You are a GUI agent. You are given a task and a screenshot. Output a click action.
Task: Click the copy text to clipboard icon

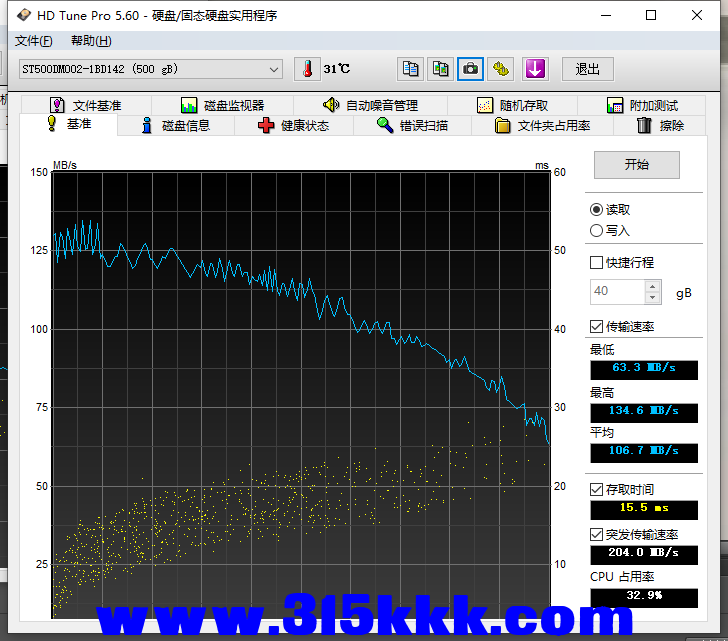tap(409, 69)
